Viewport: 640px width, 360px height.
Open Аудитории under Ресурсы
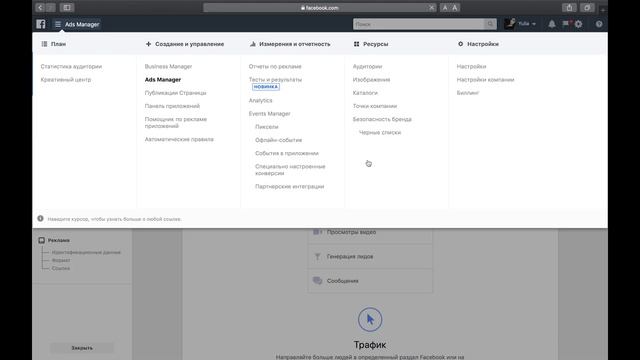tap(367, 66)
